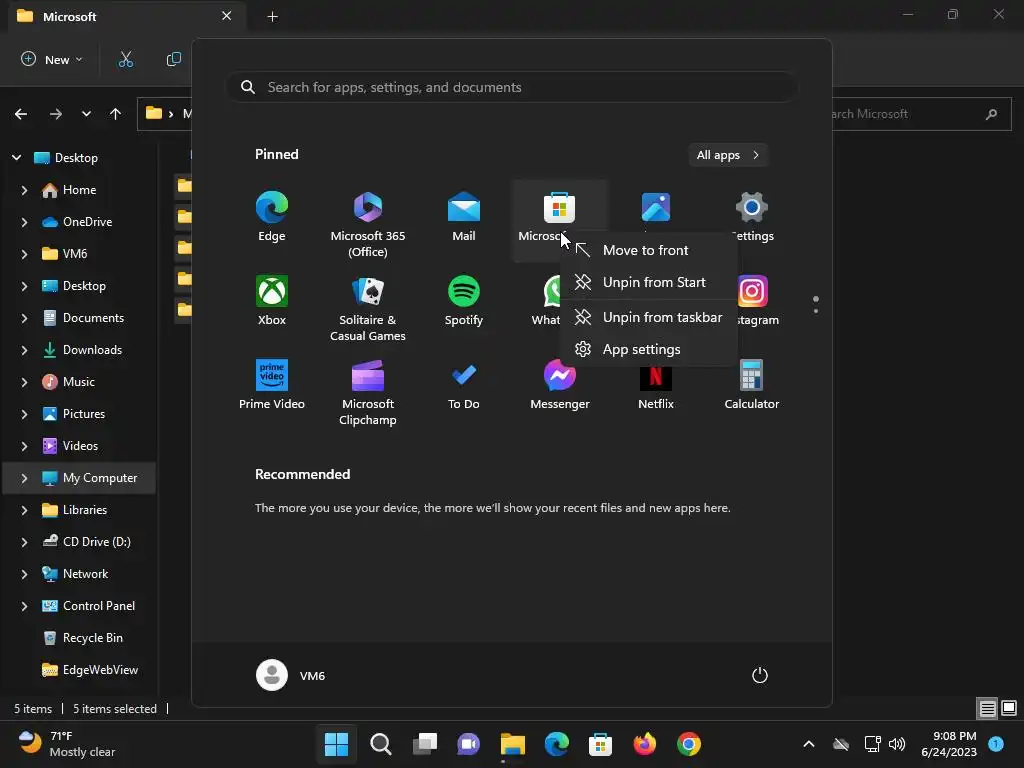Choose Unpin from taskbar

tap(648, 317)
